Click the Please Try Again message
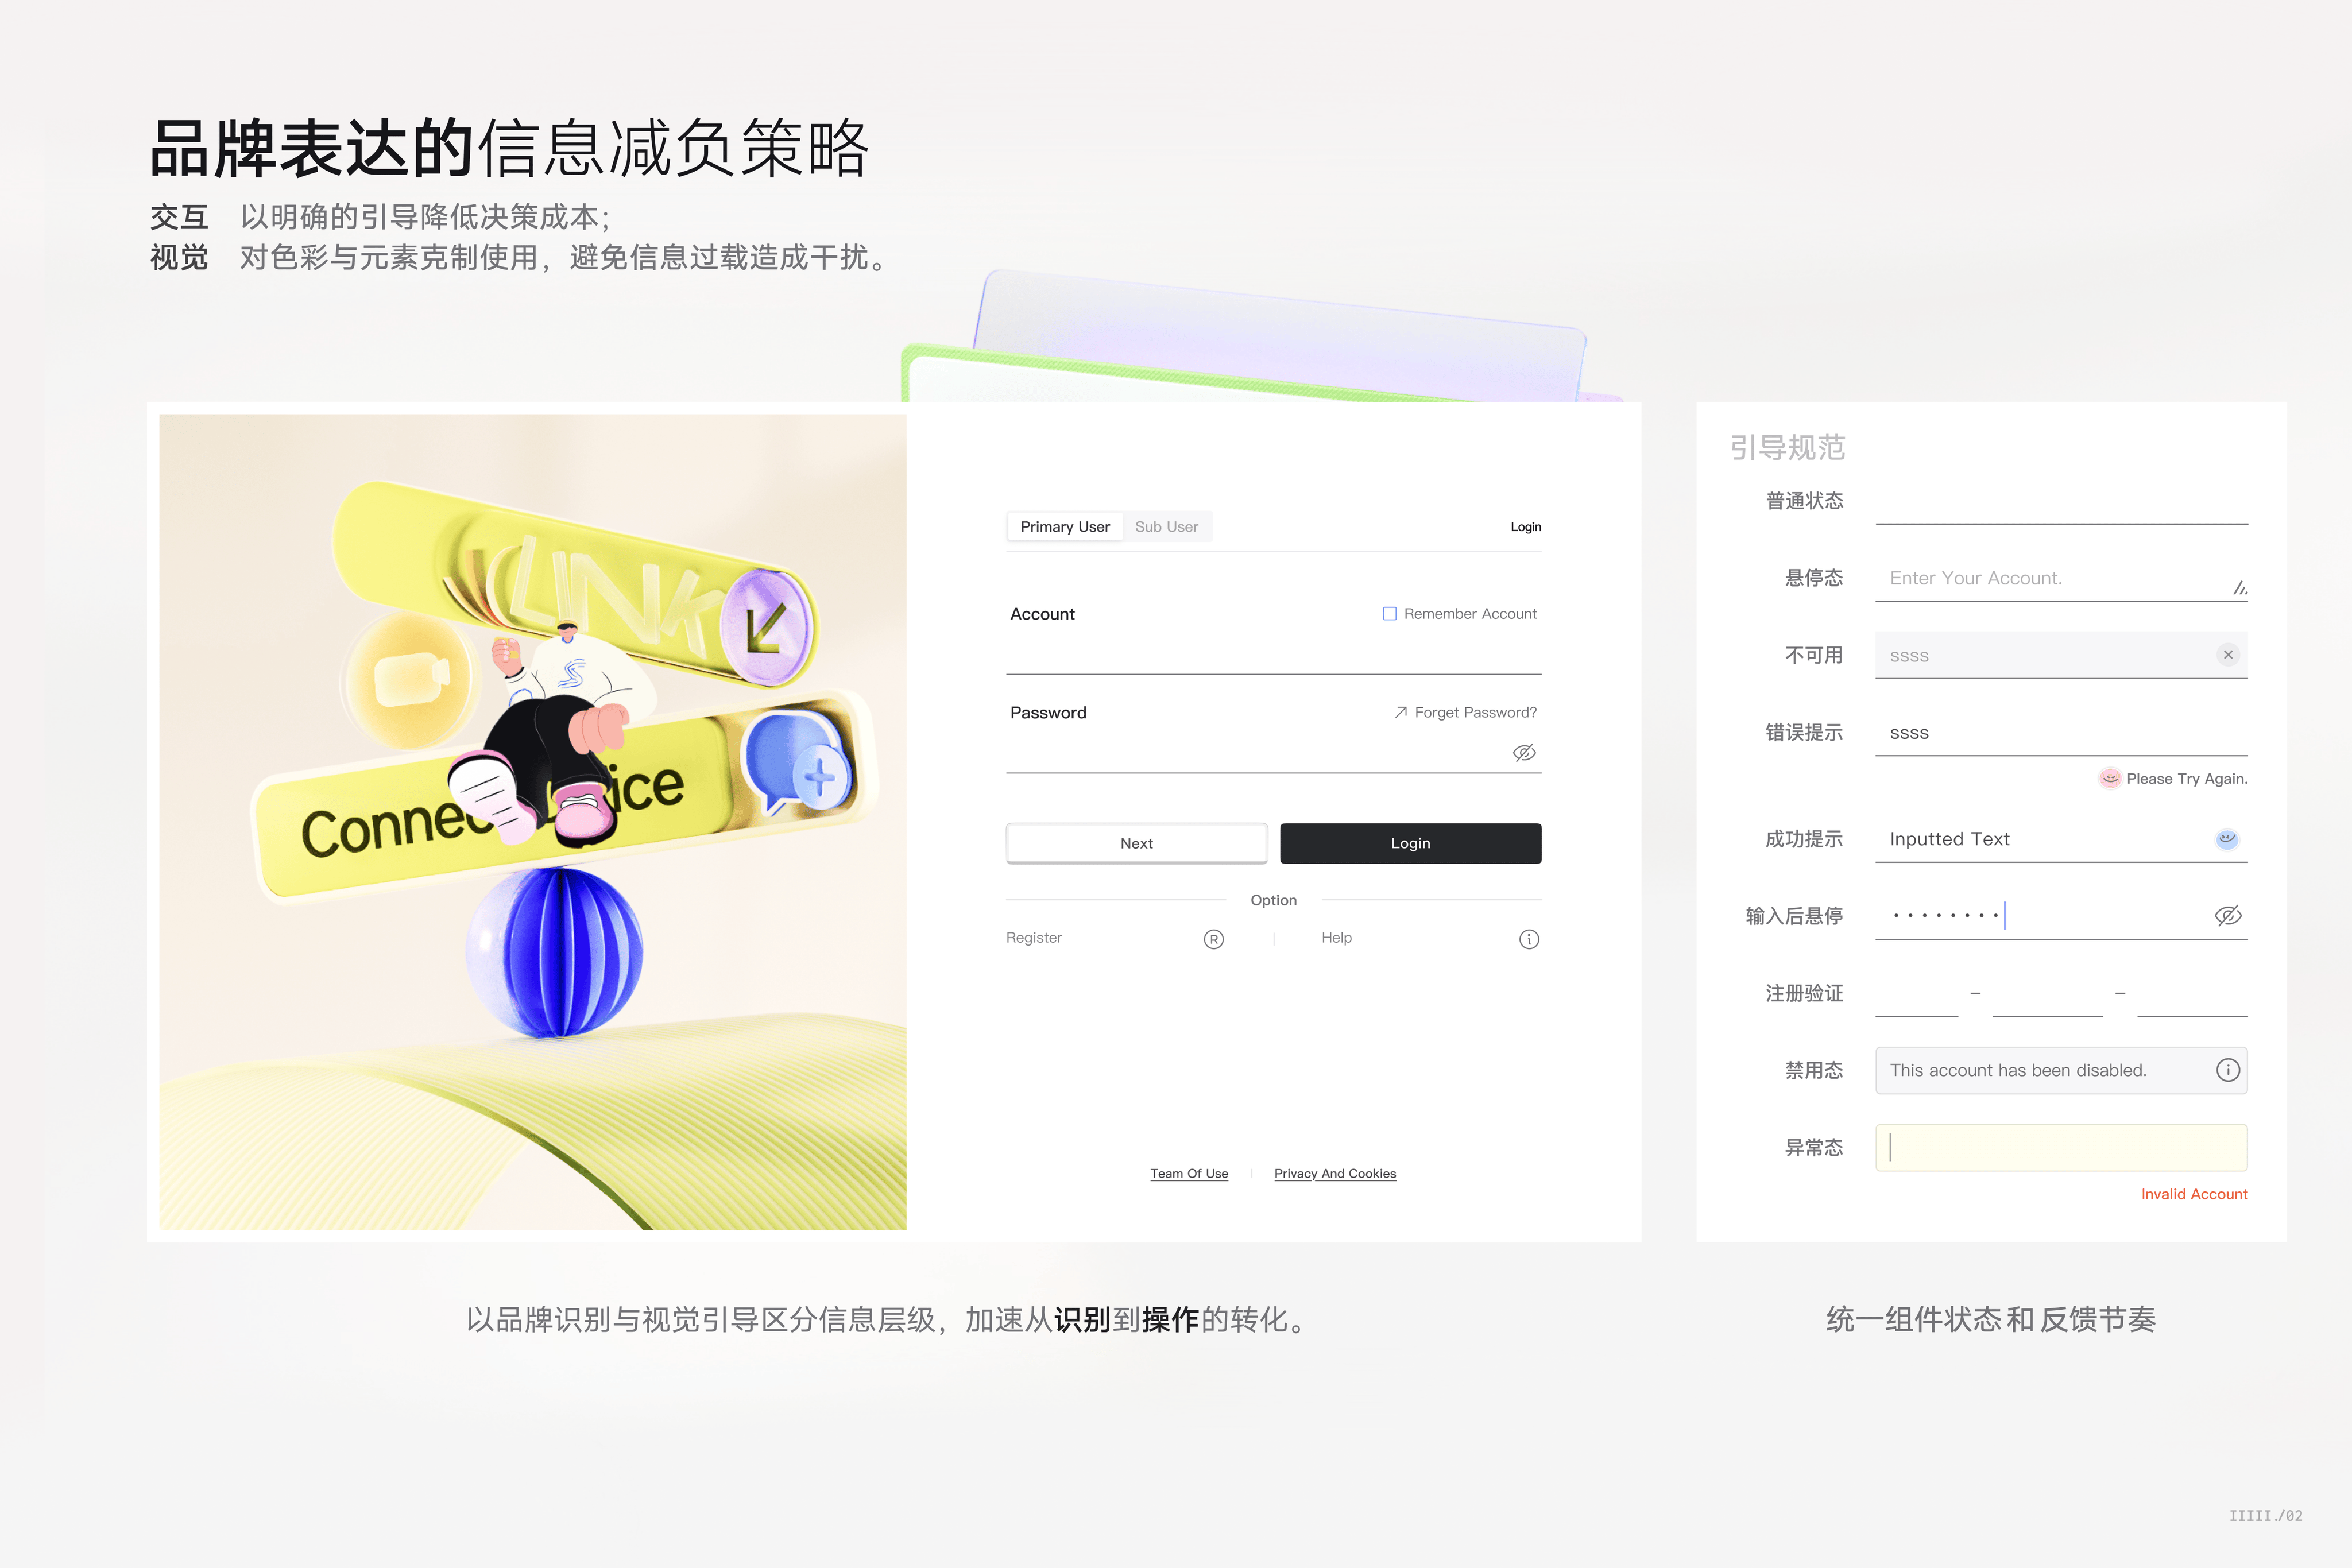 tap(2187, 779)
